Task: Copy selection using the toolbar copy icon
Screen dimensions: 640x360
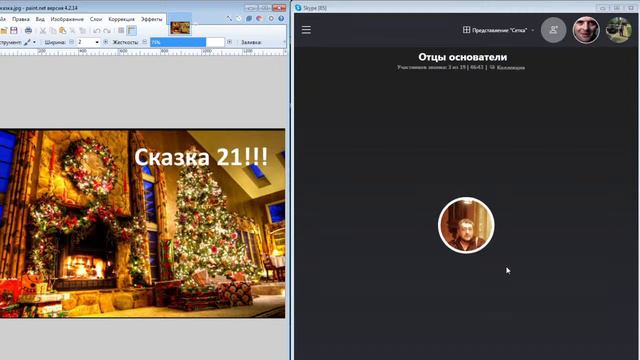Action: point(53,31)
